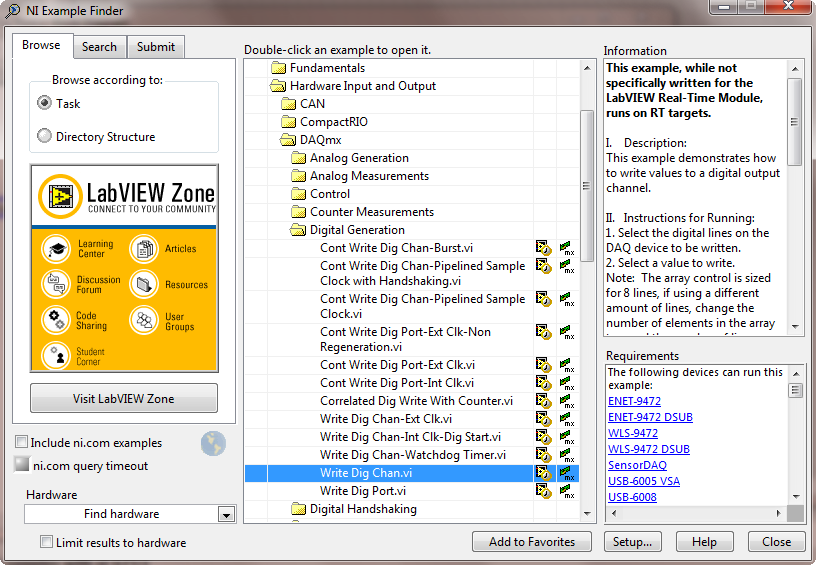Check Limit results to hardware
This screenshot has height=565, width=816.
46,542
